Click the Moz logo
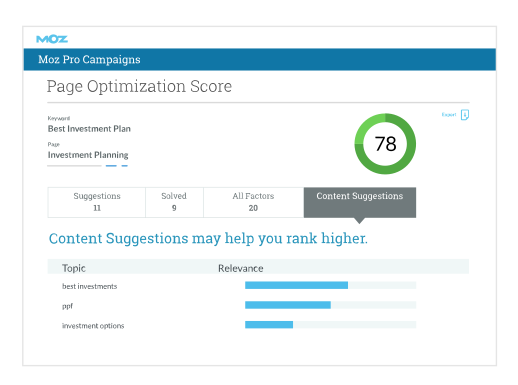 [52, 39]
